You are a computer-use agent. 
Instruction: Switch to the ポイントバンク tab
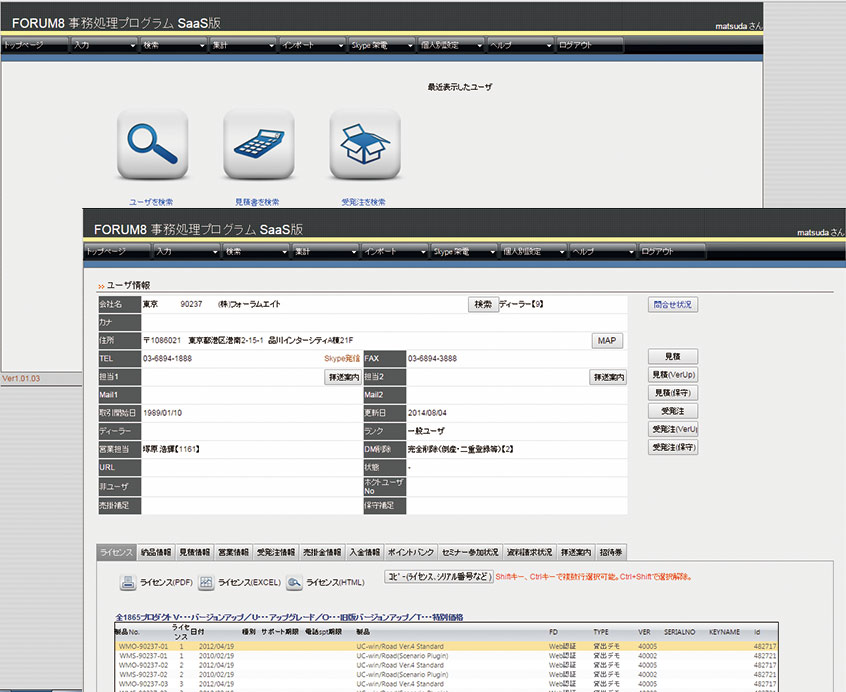(411, 552)
